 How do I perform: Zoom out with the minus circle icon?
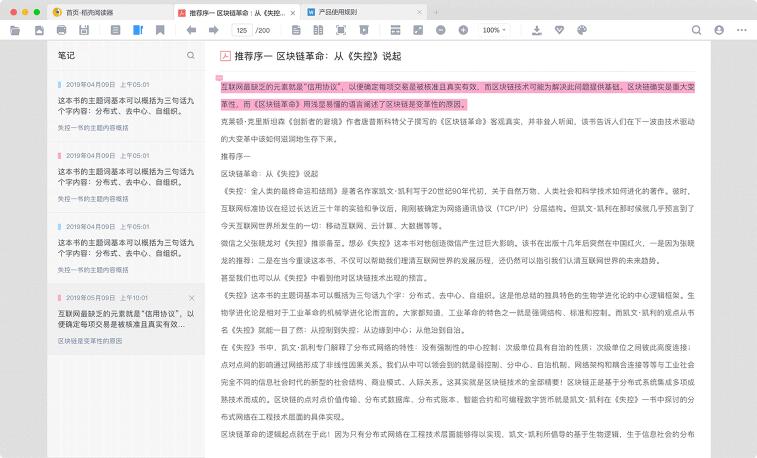441,30
